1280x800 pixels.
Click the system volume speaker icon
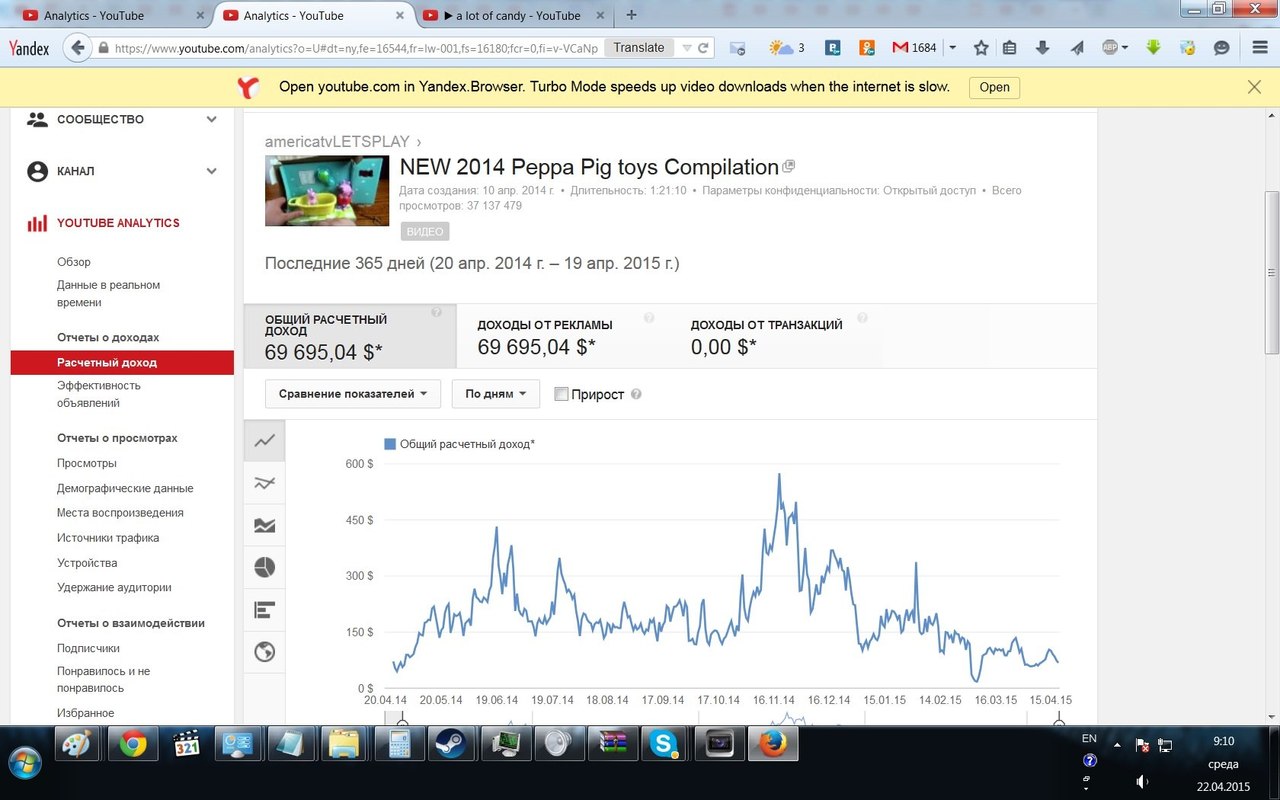coord(1142,781)
